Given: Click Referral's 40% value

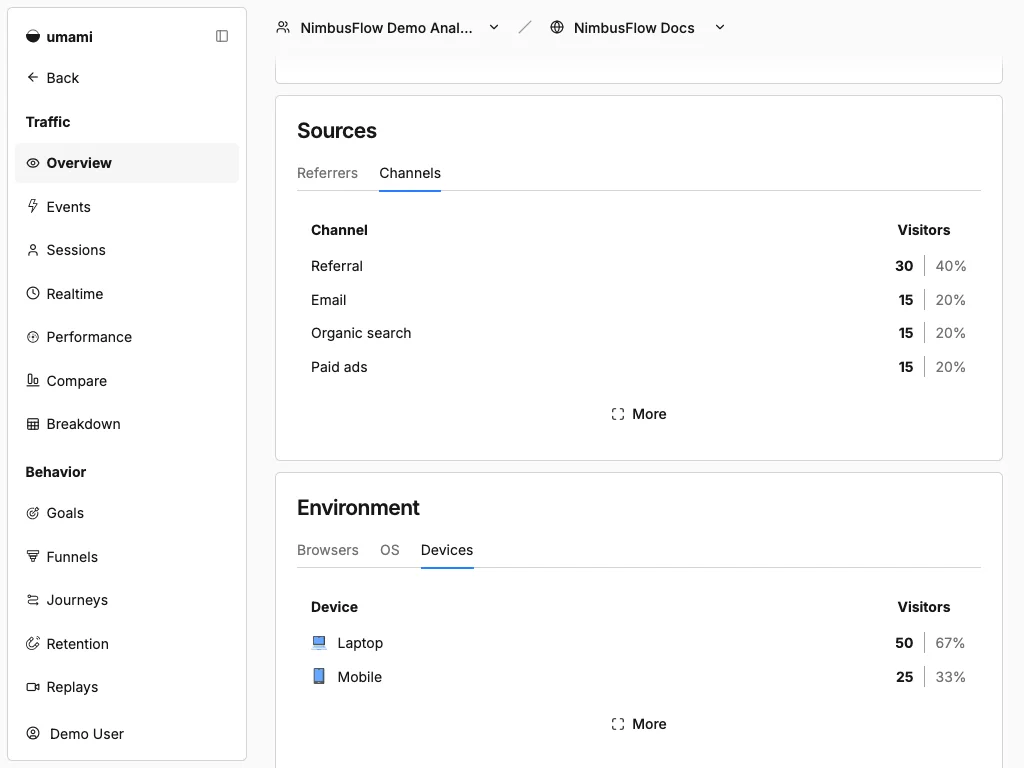Looking at the screenshot, I should point(950,266).
